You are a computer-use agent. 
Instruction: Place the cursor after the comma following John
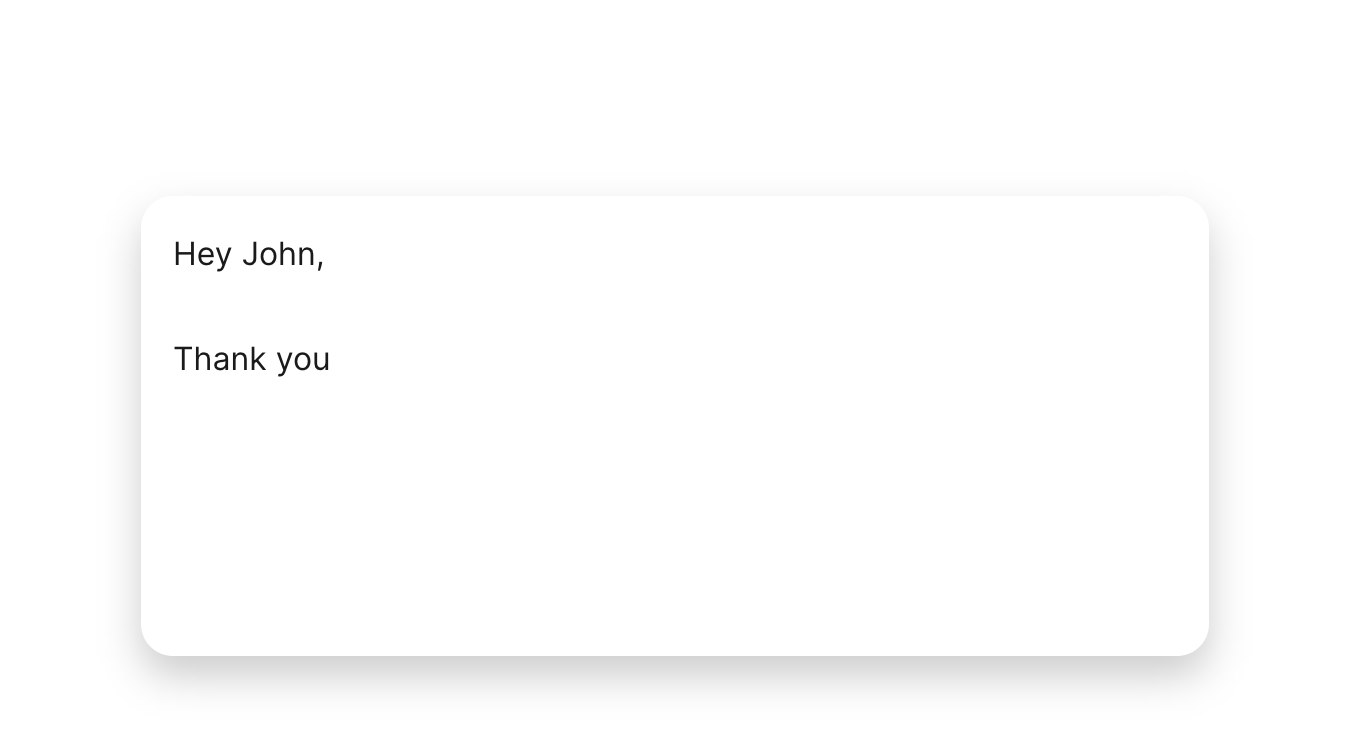coord(326,254)
